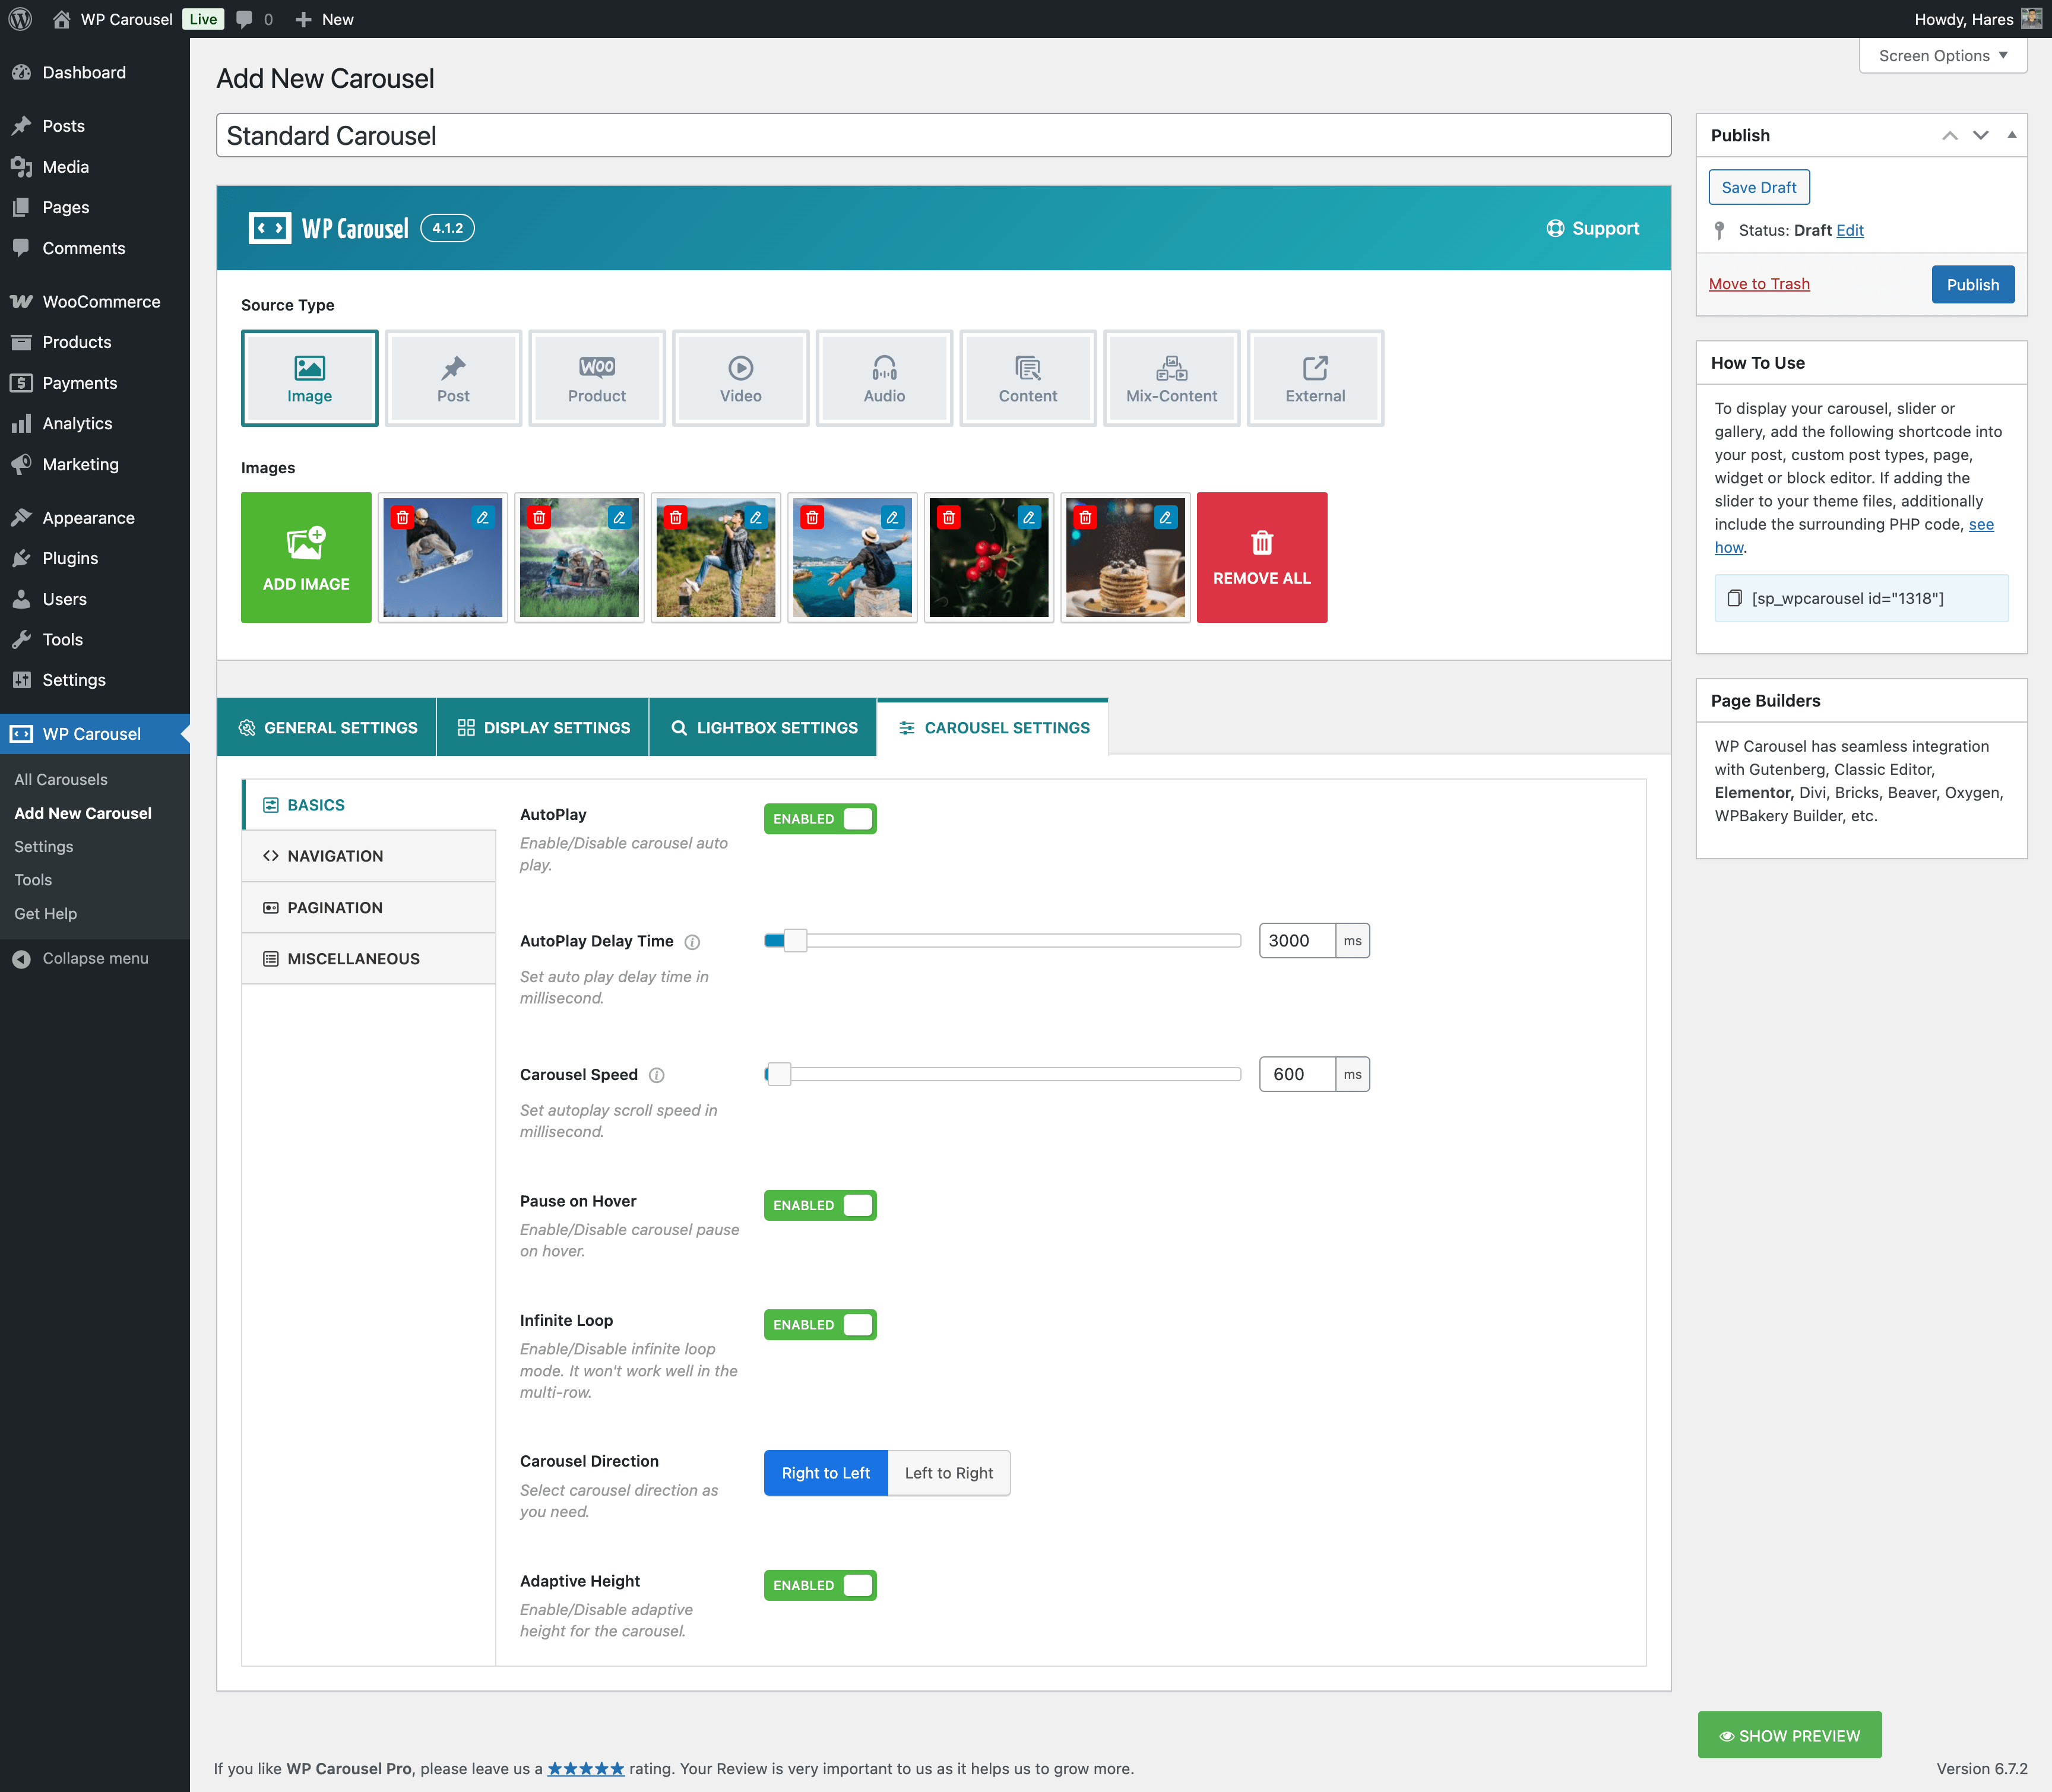The width and height of the screenshot is (2052, 1792).
Task: Collapse the Publish panel
Action: (2012, 135)
